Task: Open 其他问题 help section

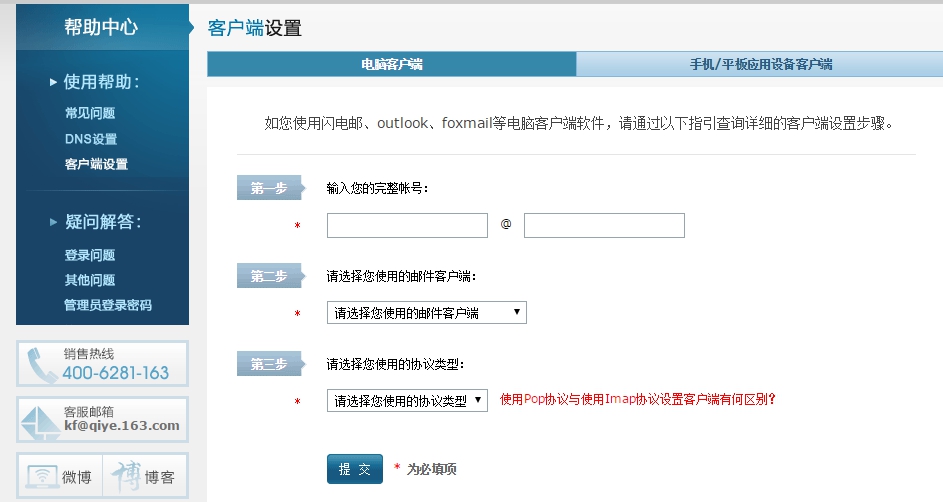Action: click(90, 280)
